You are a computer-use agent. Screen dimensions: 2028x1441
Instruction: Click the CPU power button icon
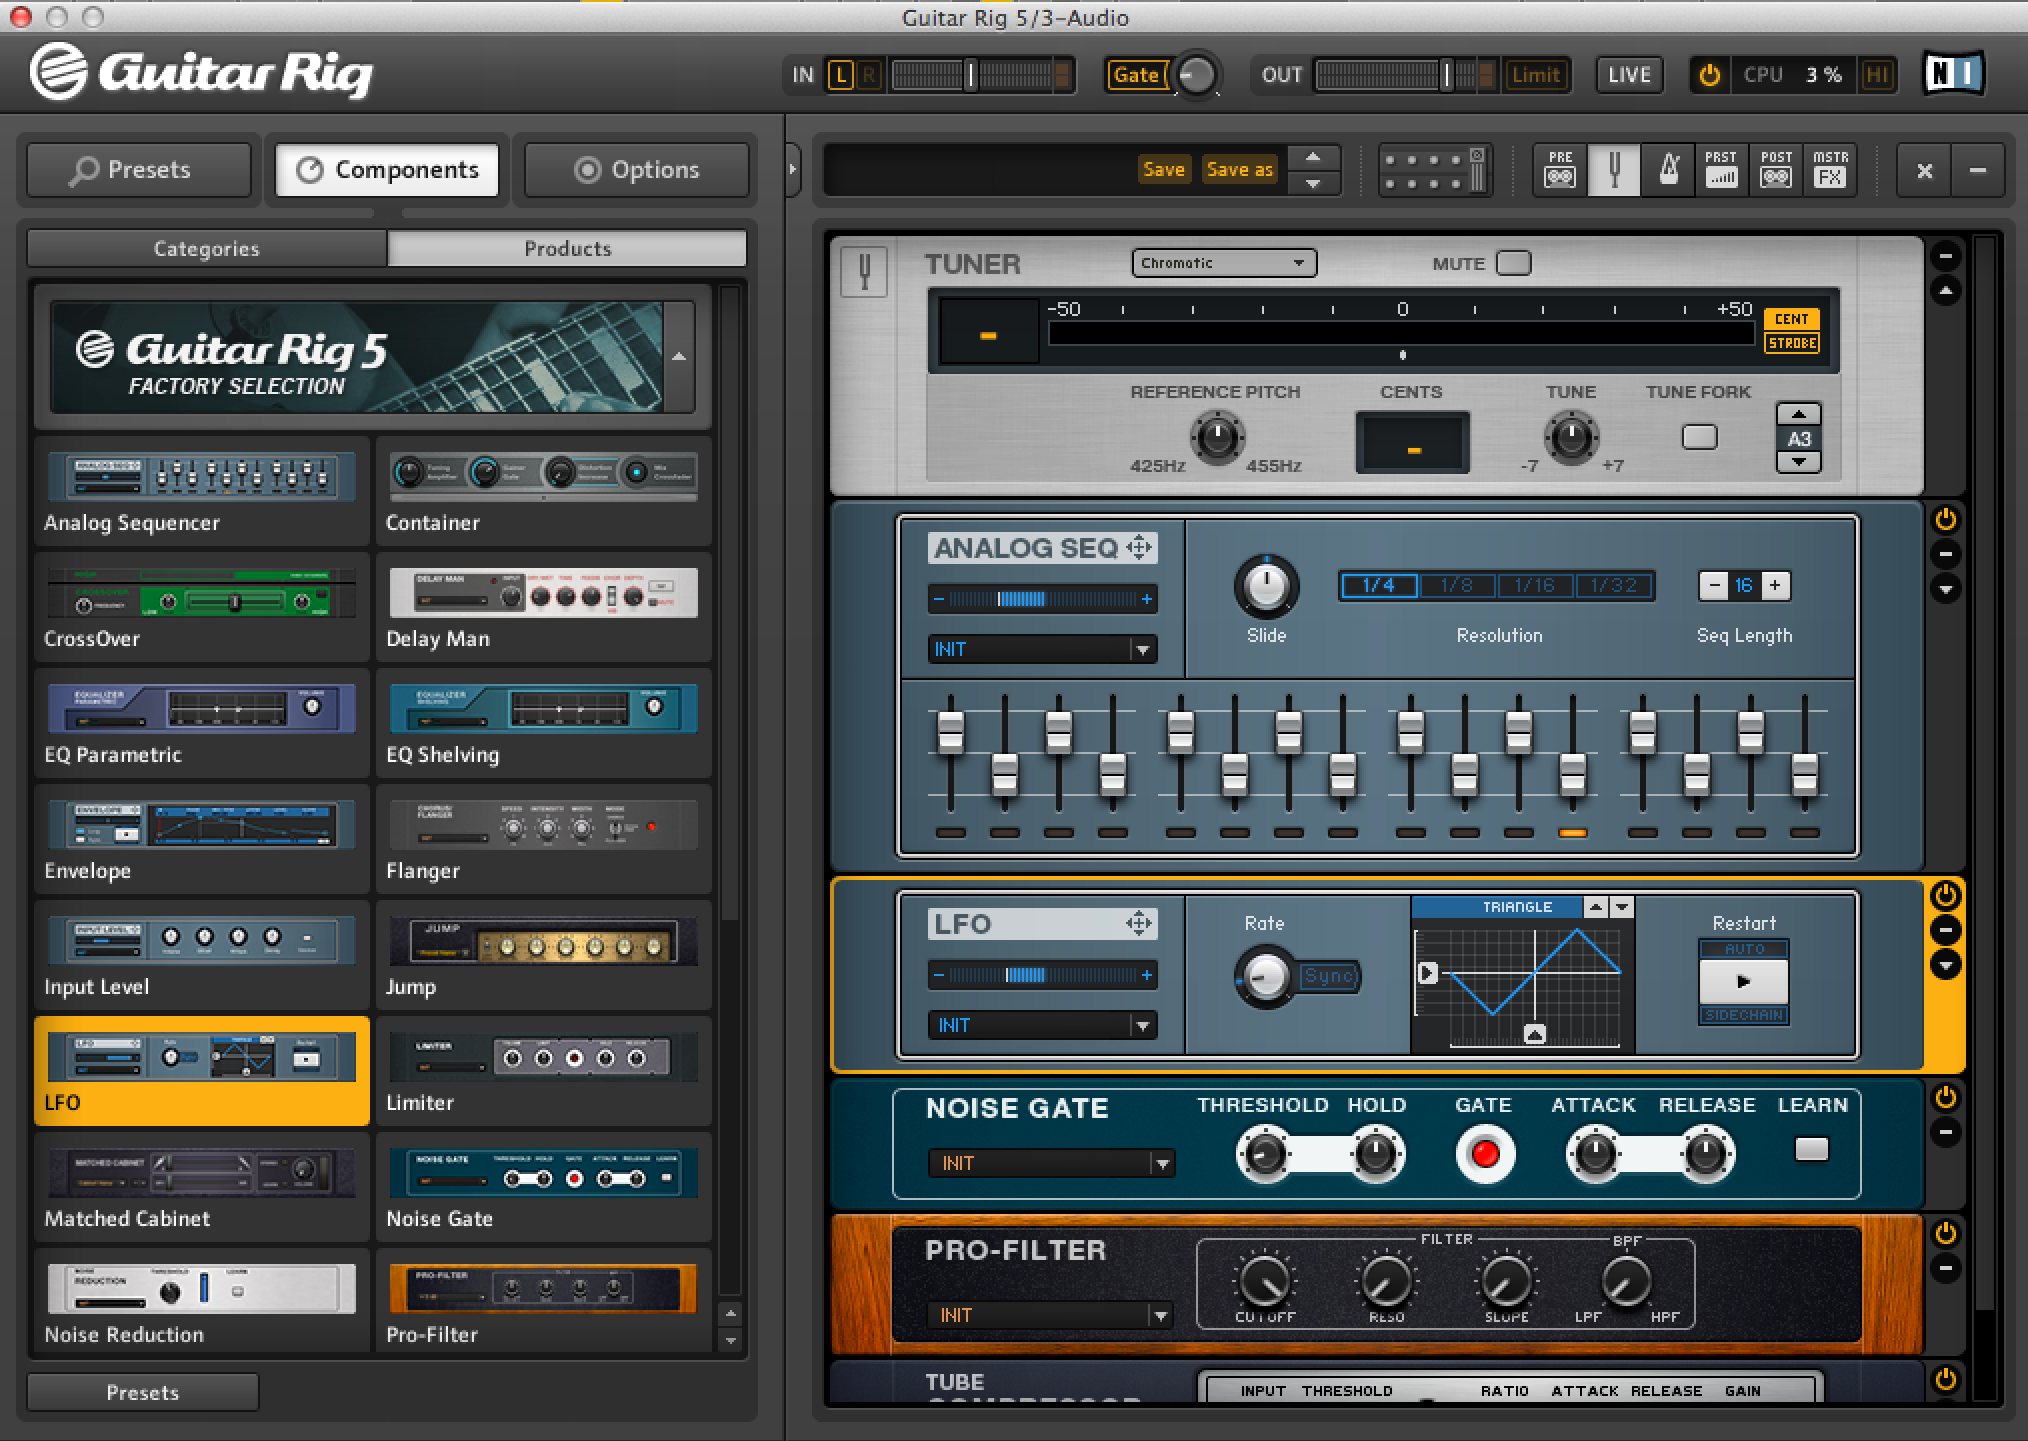pyautogui.click(x=1709, y=75)
